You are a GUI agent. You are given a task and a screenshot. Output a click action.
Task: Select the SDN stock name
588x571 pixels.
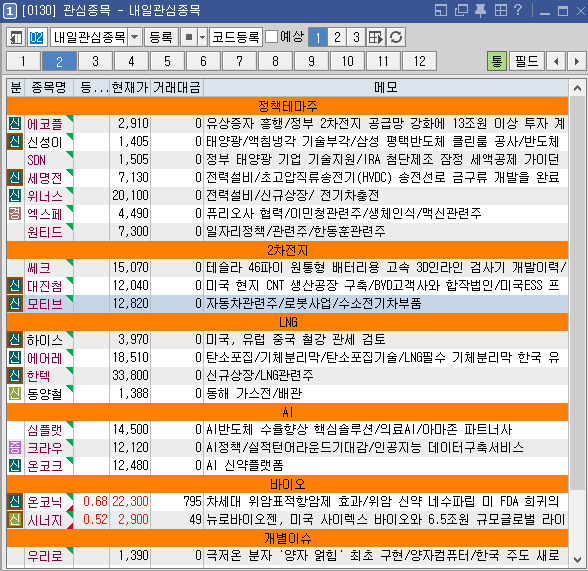36,160
